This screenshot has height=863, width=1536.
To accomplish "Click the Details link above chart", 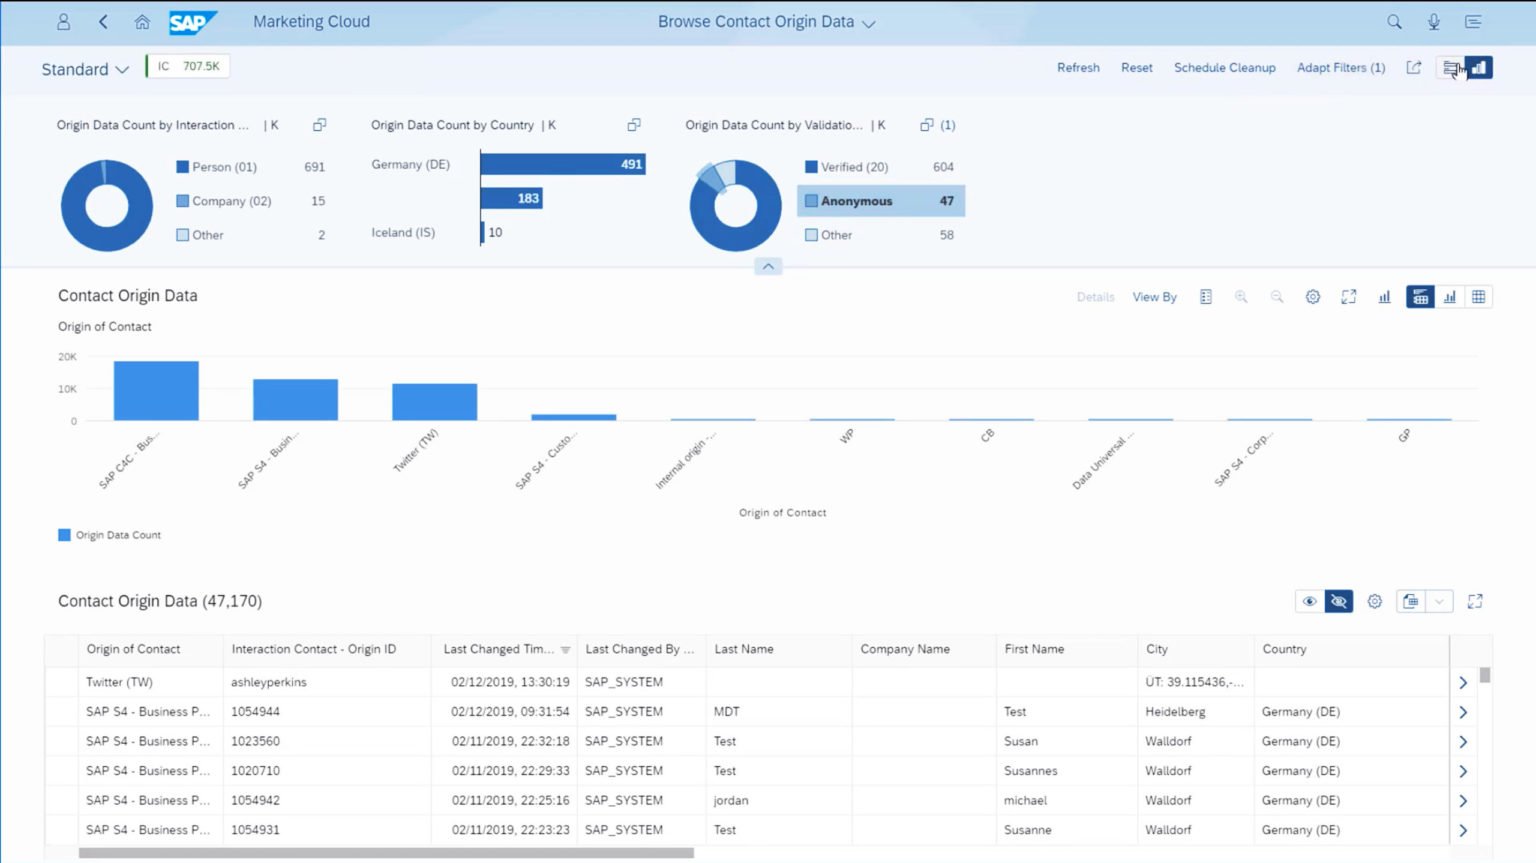I will coord(1095,297).
